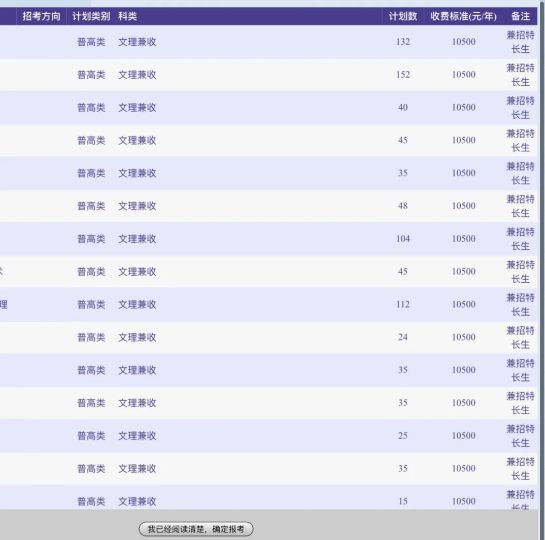Select the plan count cell 24
The height and width of the screenshot is (540, 545).
click(x=403, y=337)
